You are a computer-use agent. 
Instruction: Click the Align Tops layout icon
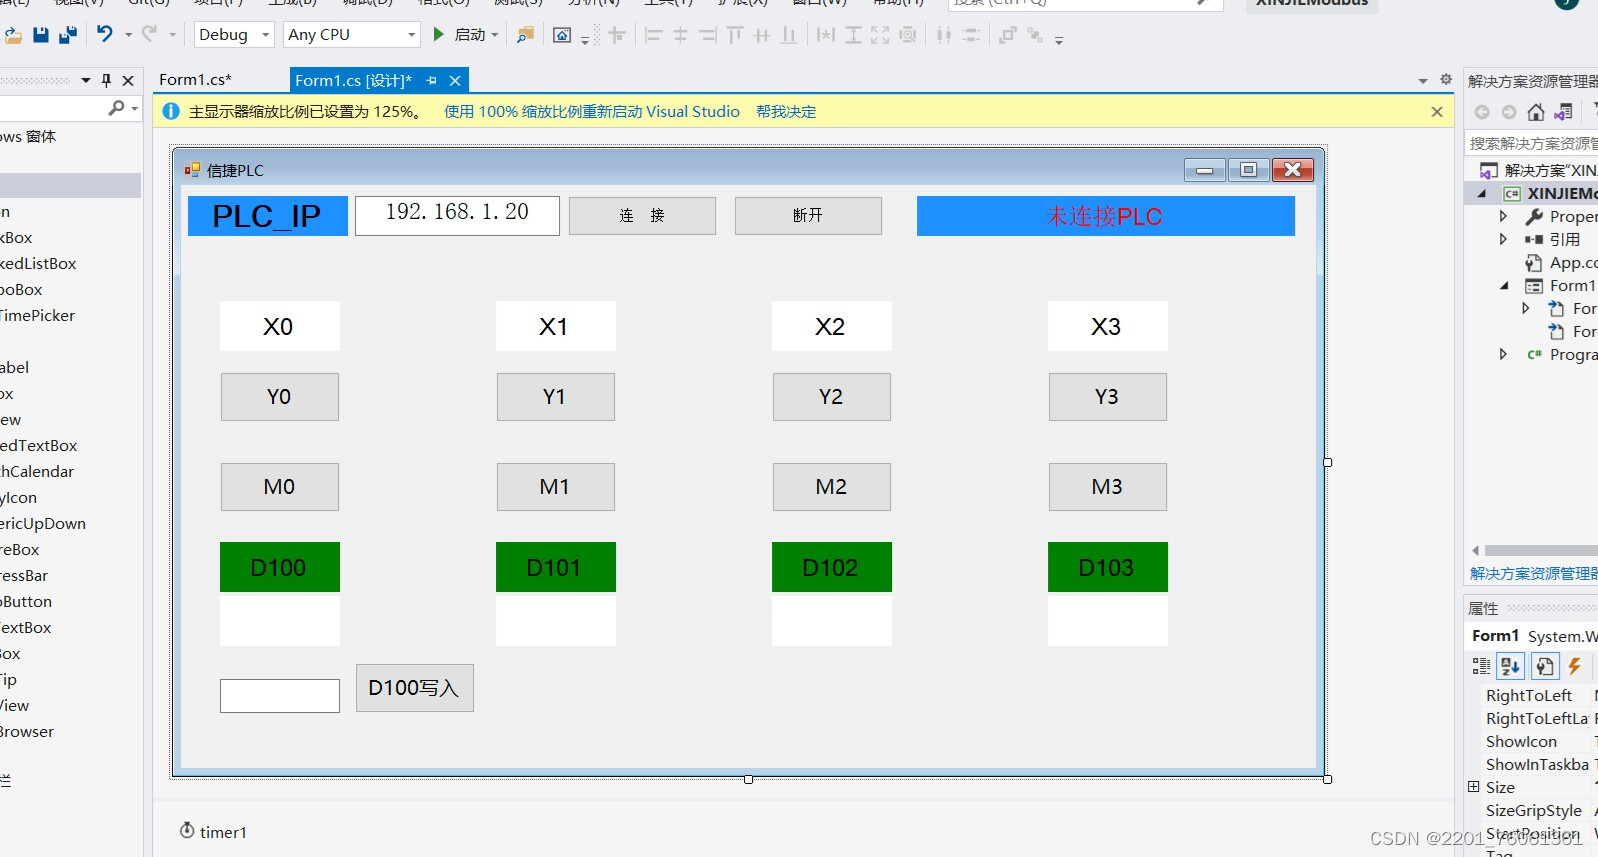coord(735,35)
